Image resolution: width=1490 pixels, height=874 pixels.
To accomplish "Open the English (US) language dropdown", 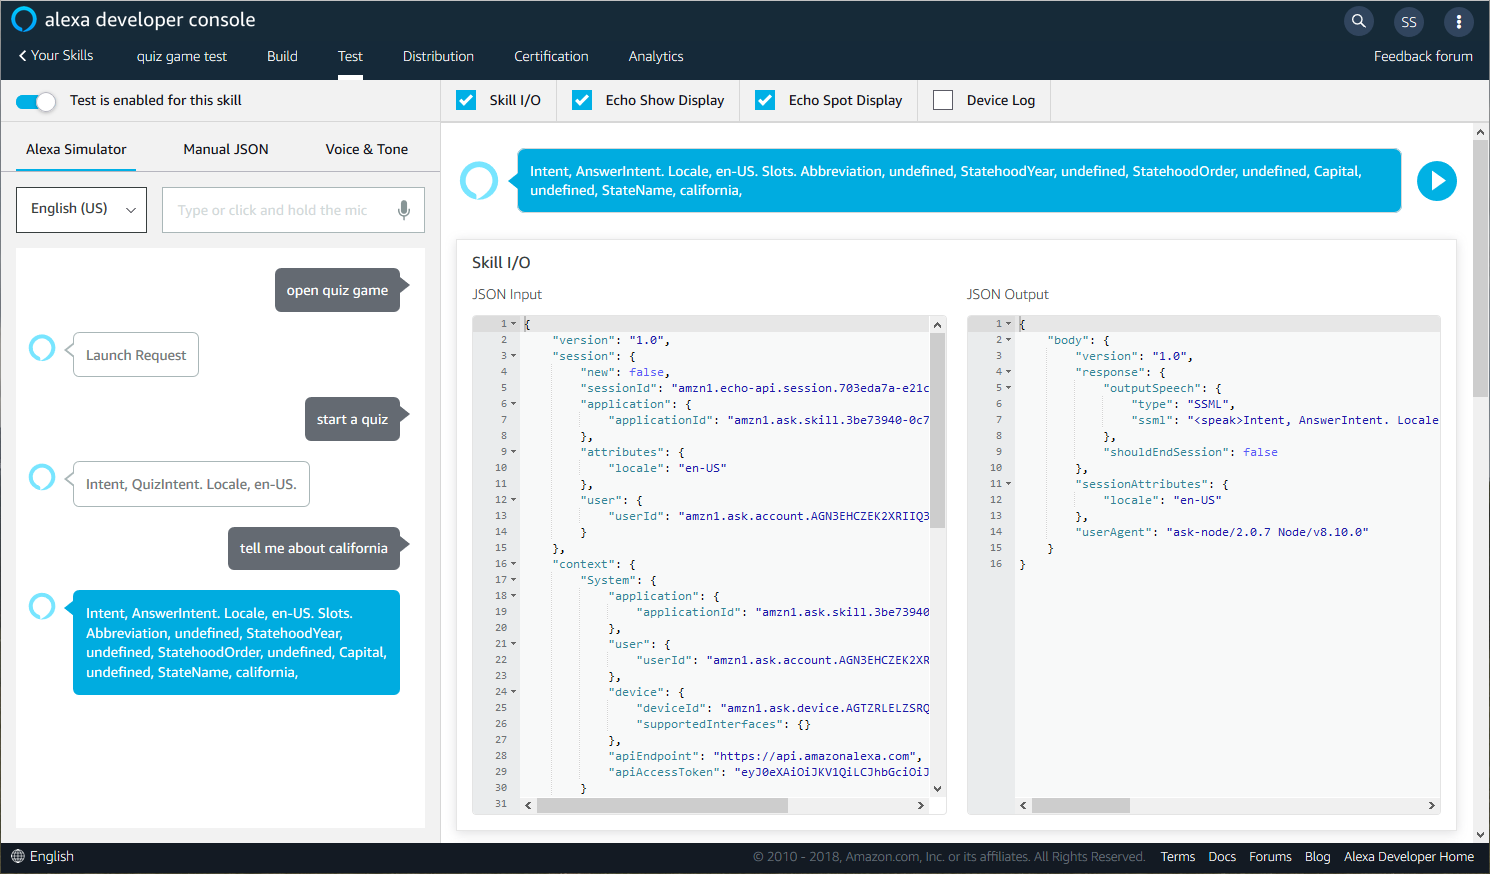I will point(81,210).
